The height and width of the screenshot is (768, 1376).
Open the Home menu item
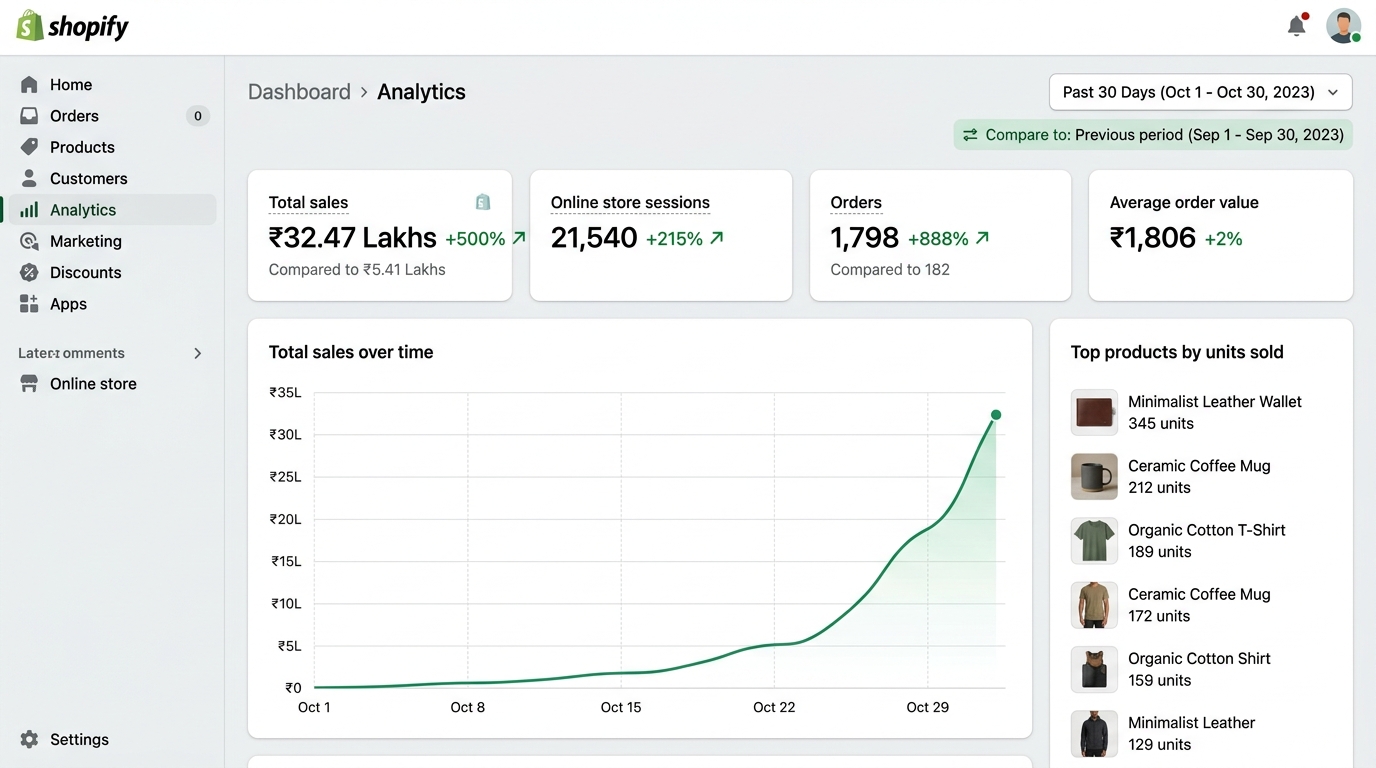(x=110, y=85)
